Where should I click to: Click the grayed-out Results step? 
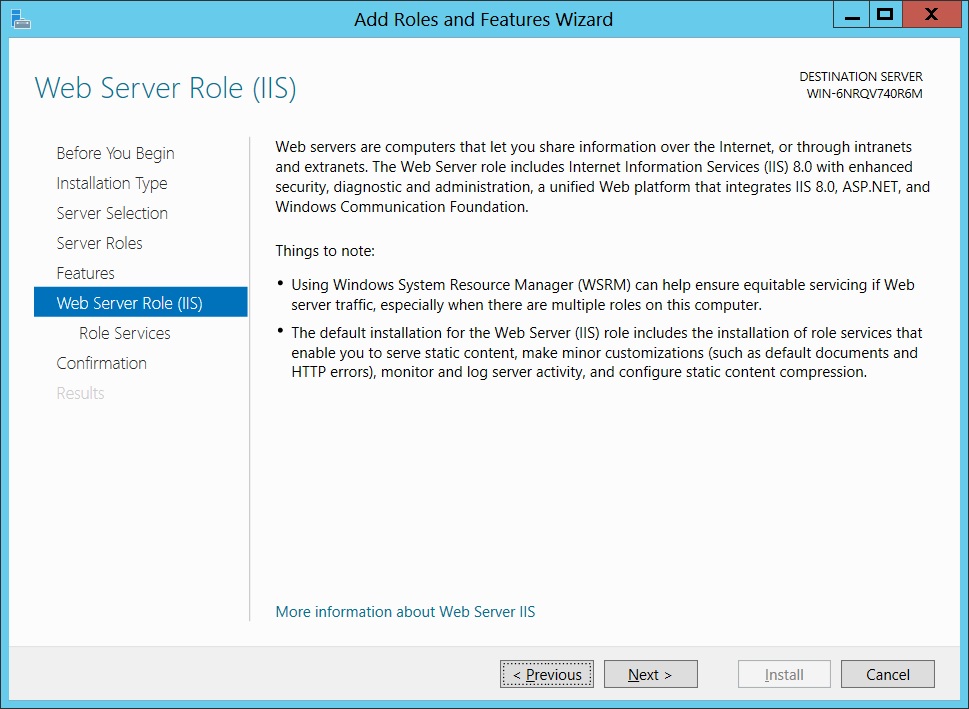[80, 393]
